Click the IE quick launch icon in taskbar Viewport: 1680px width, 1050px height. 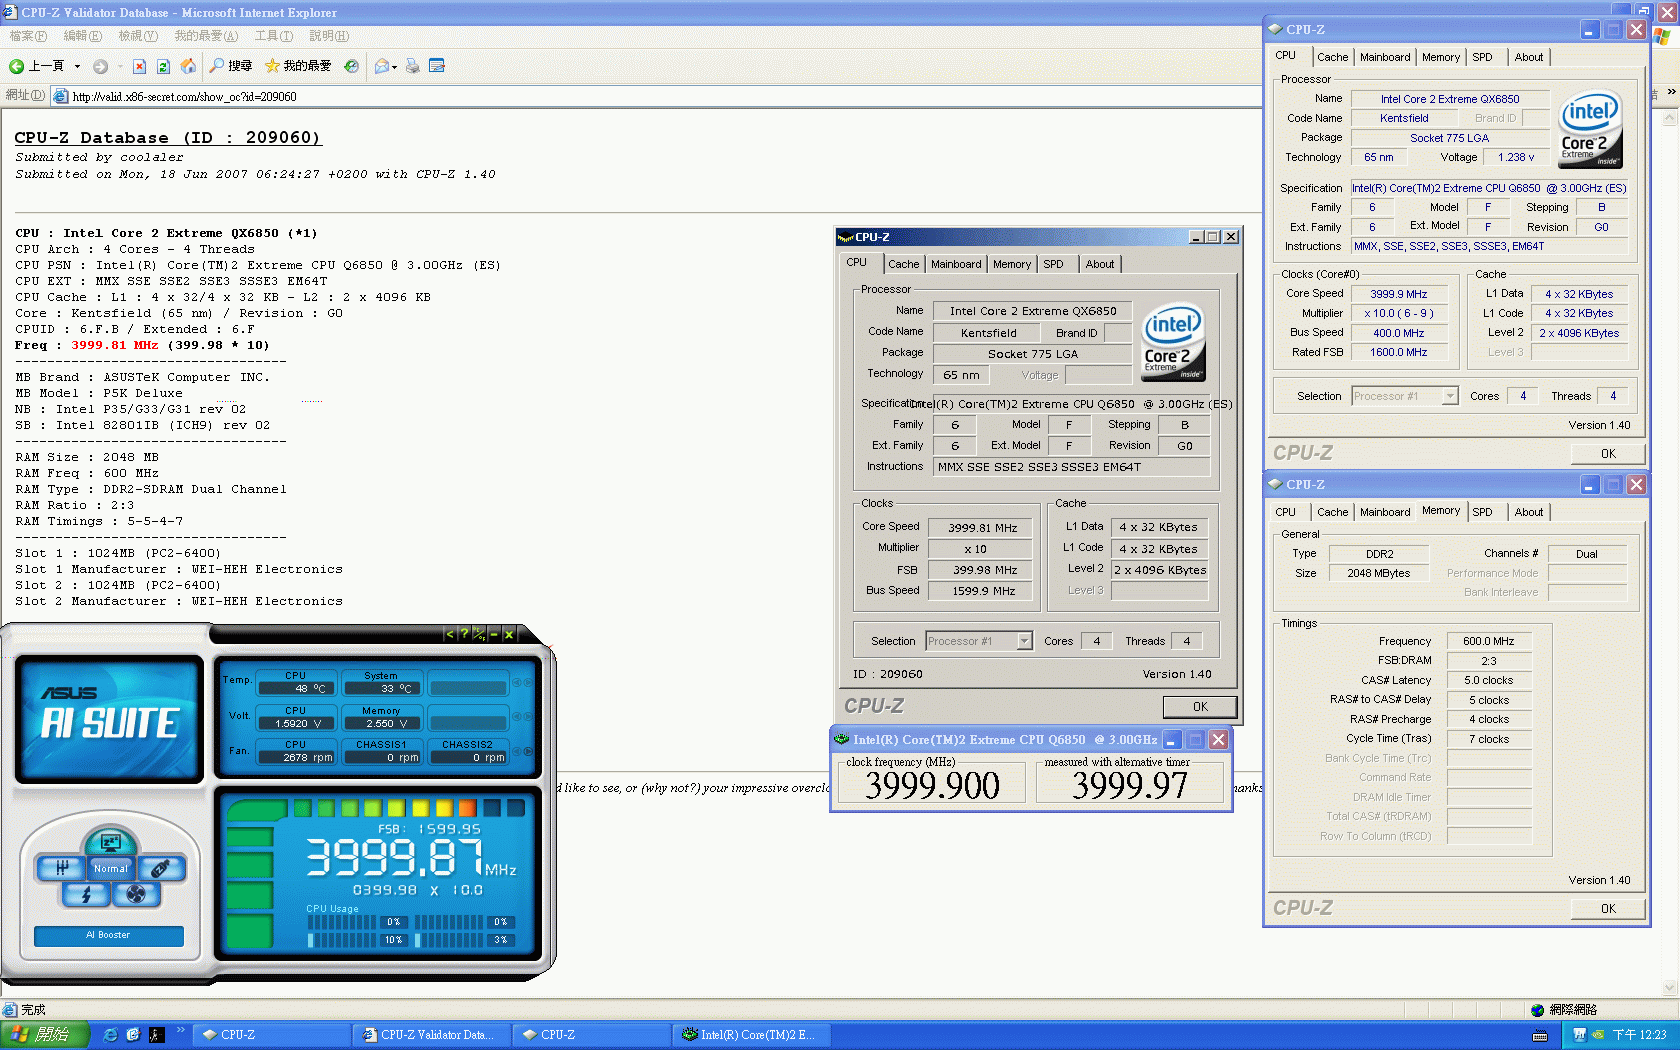pyautogui.click(x=111, y=1035)
